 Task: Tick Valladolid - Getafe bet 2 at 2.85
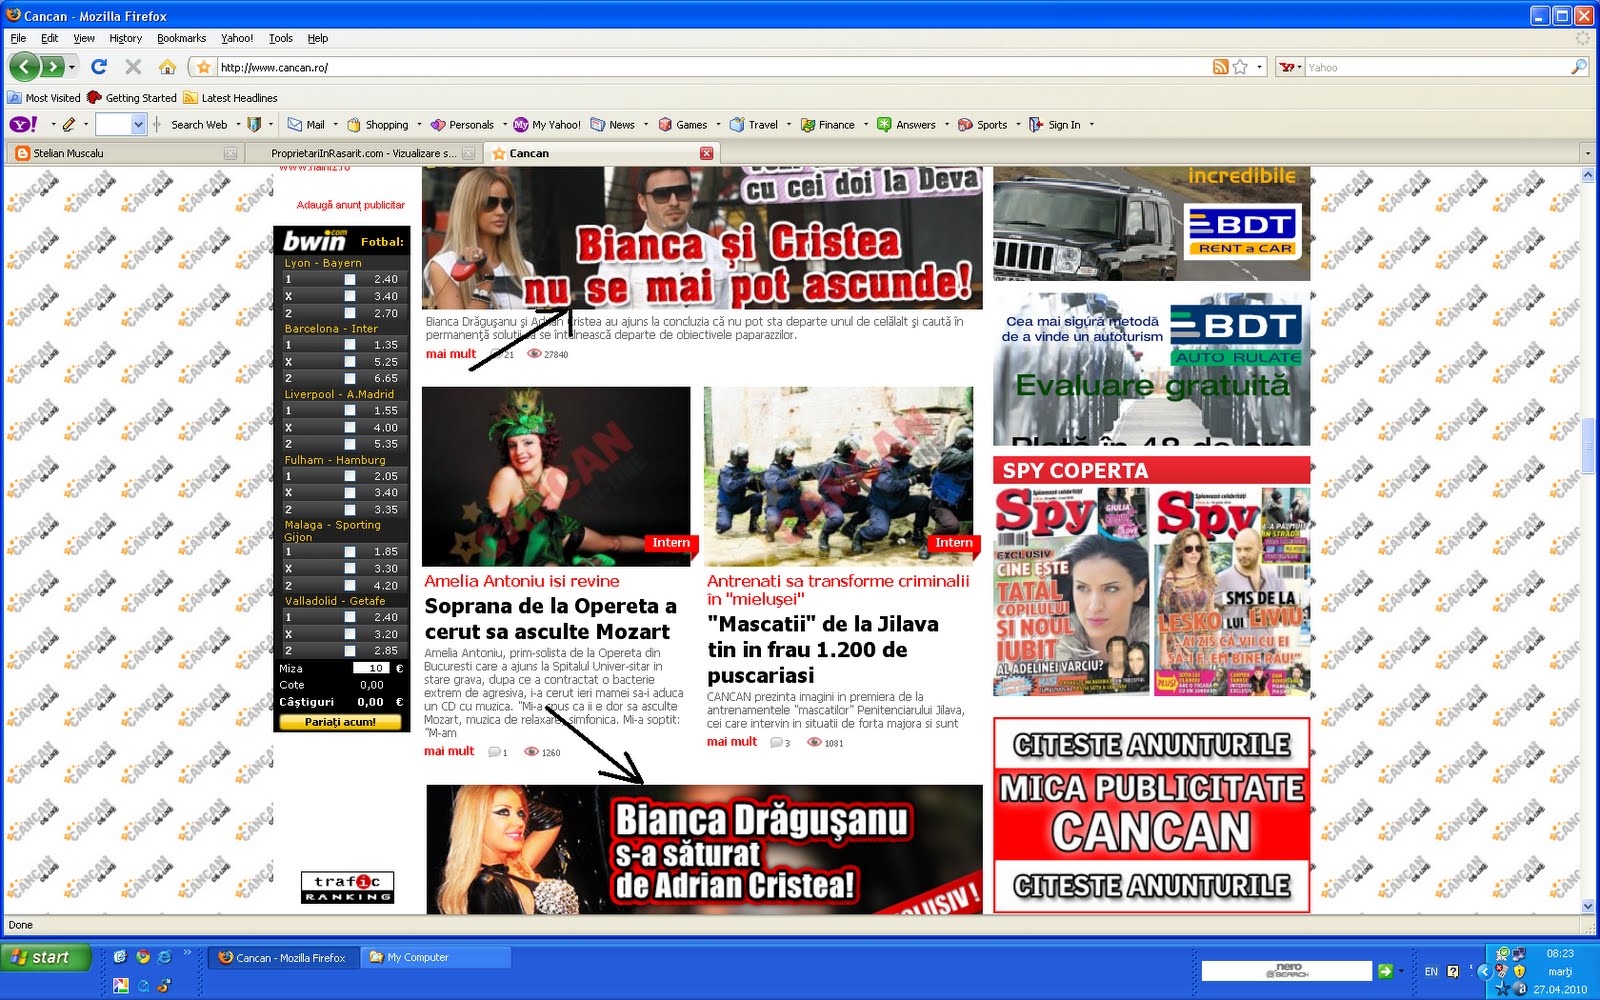(350, 651)
